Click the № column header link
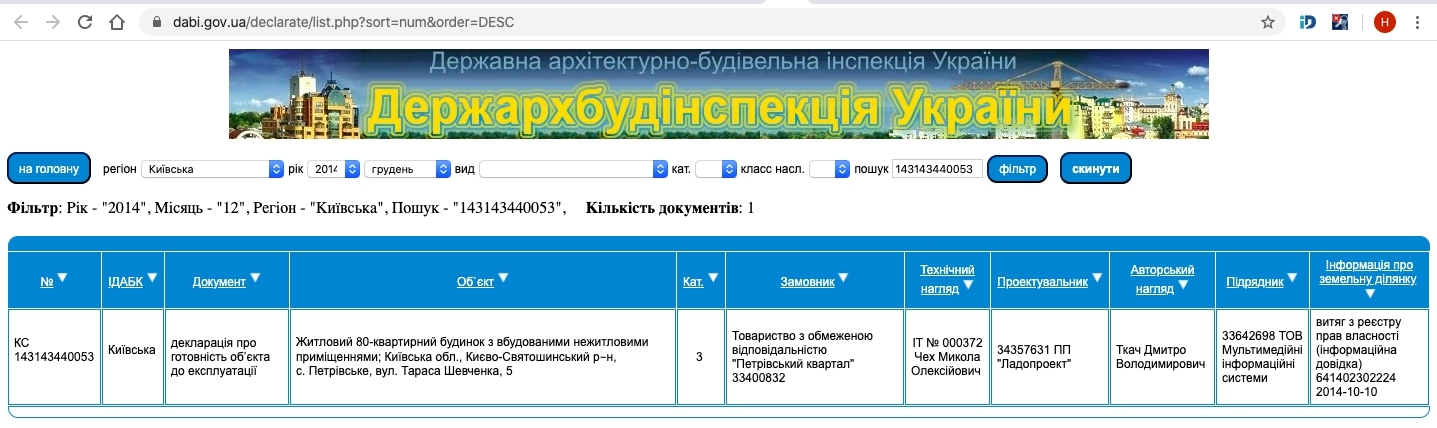This screenshot has width=1437, height=428. pos(47,283)
